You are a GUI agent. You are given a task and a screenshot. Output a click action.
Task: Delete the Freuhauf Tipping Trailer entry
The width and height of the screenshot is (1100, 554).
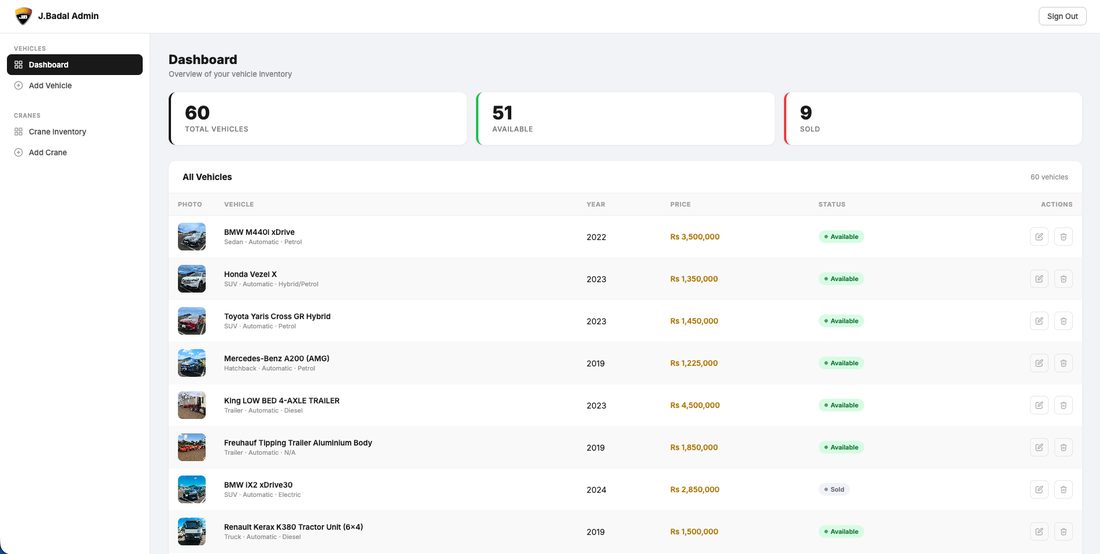tap(1063, 447)
